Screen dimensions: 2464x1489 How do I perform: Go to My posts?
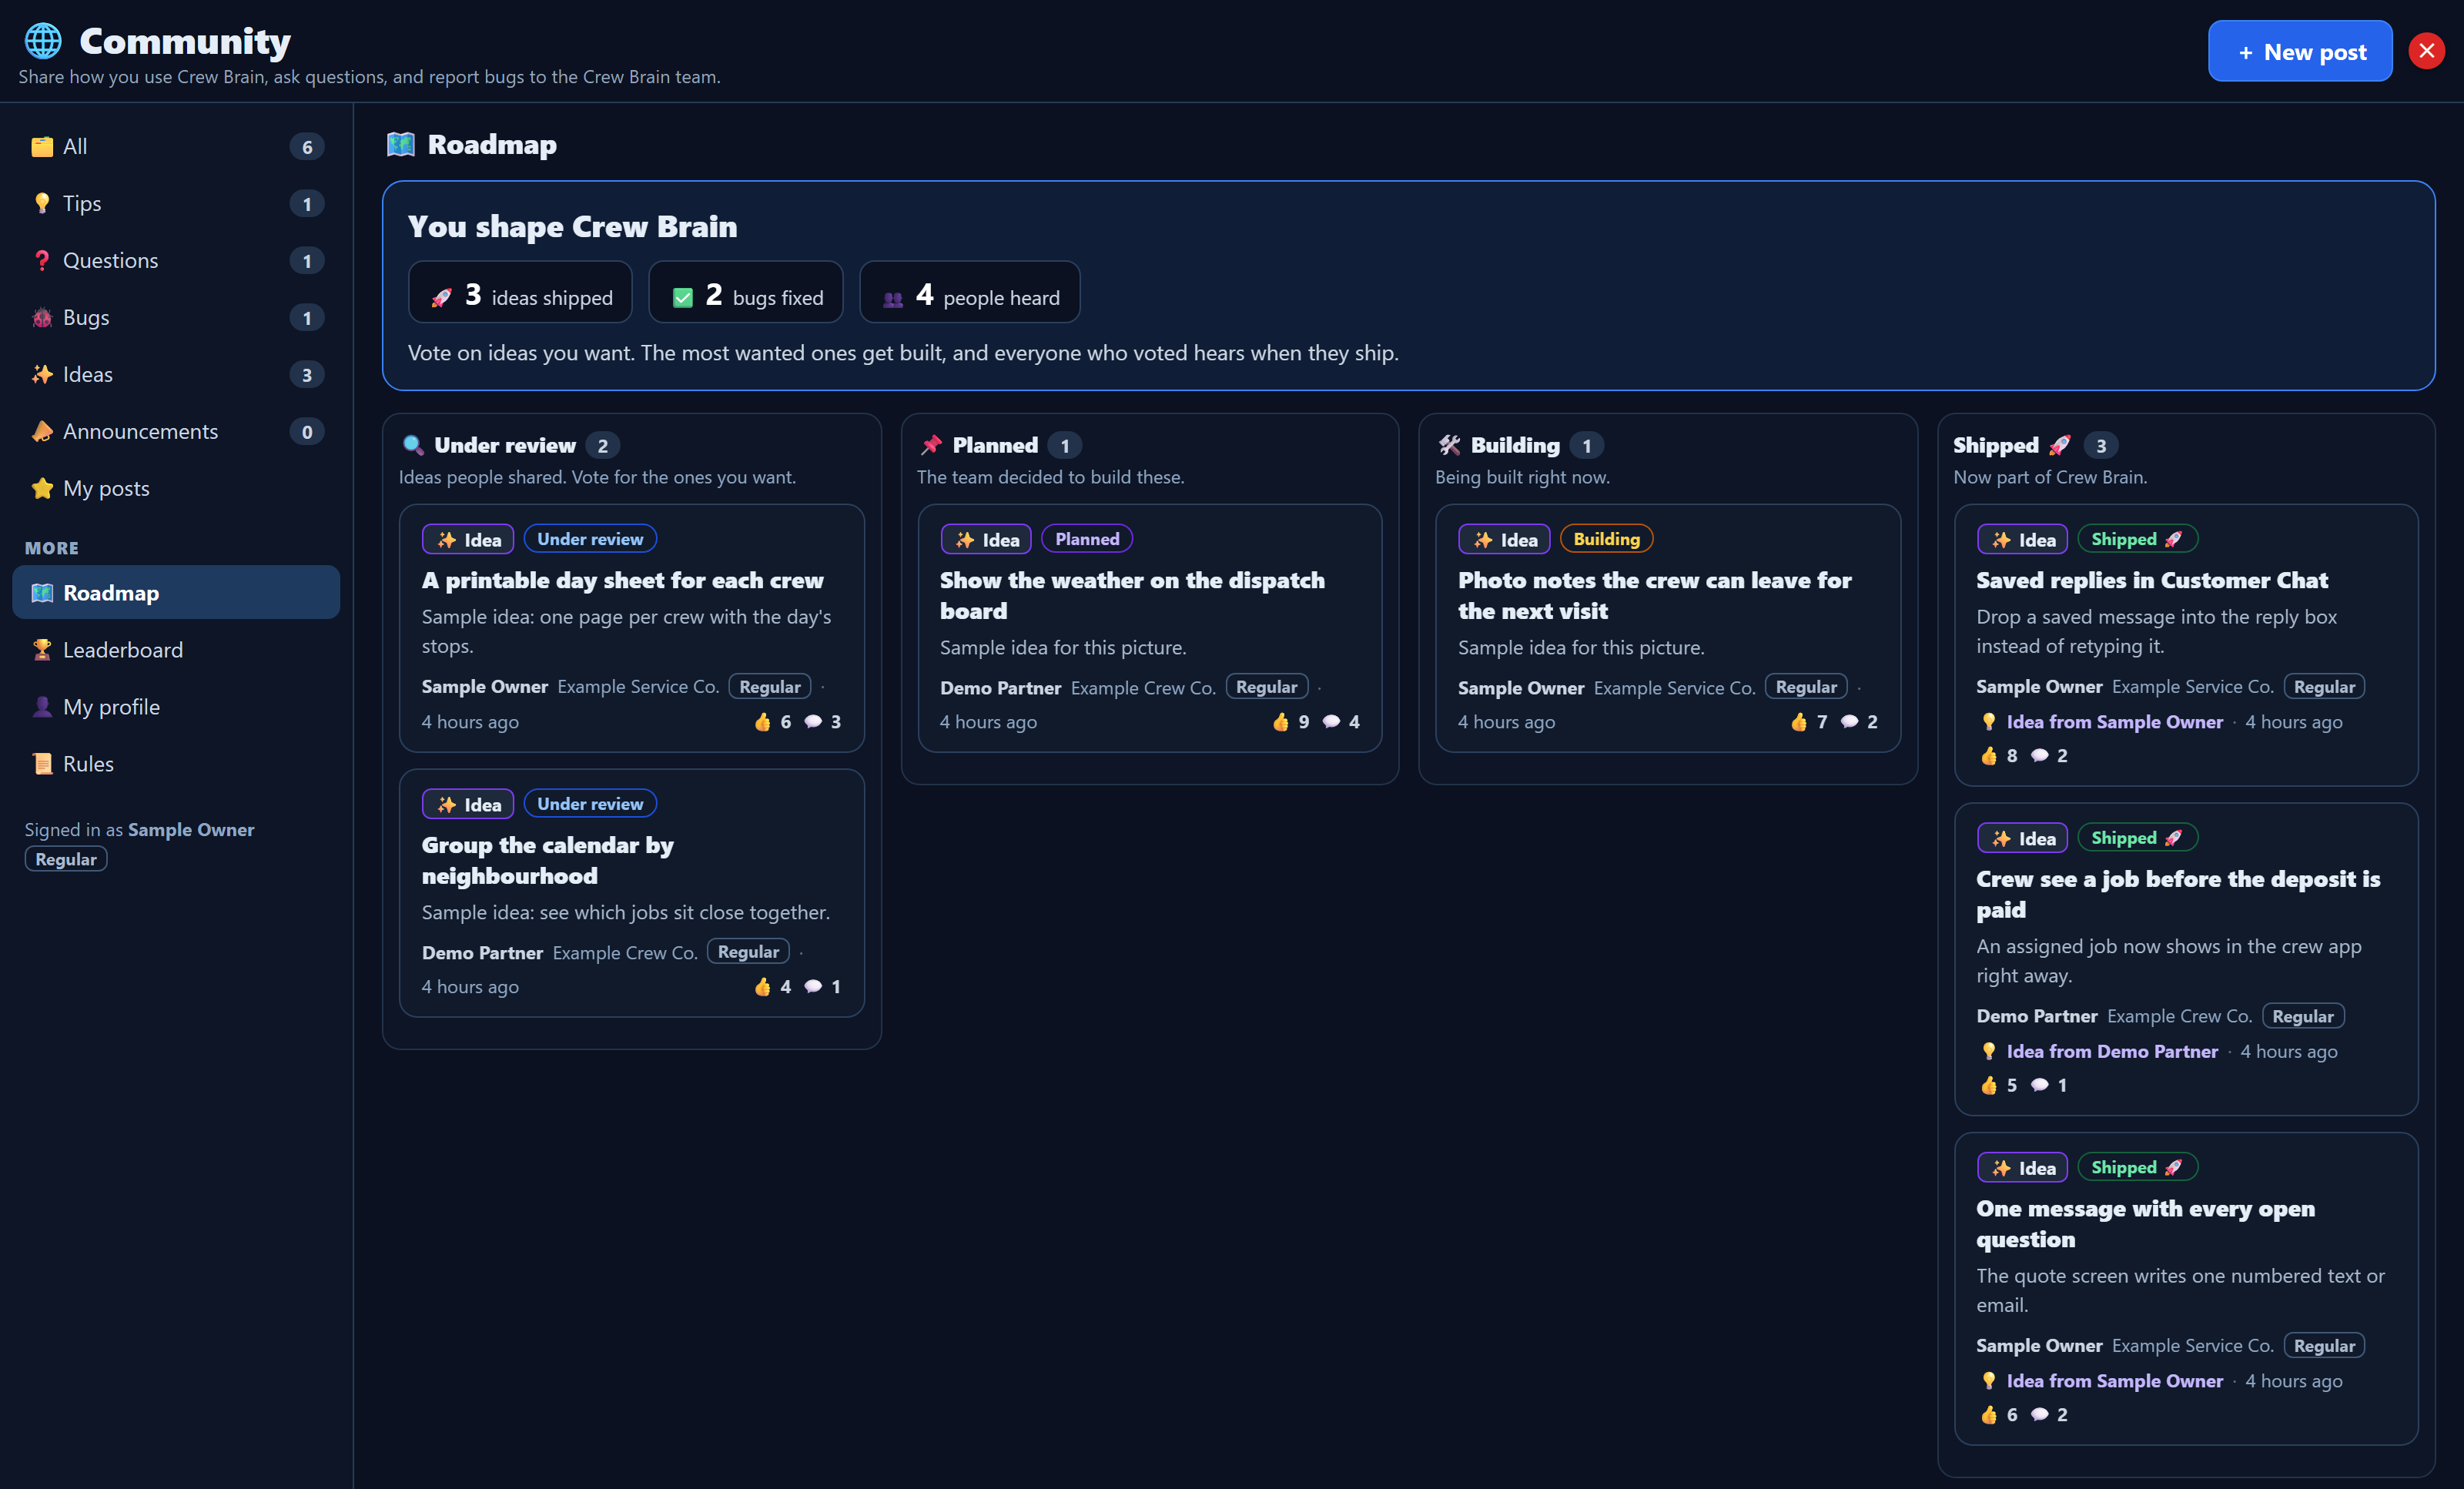176,489
